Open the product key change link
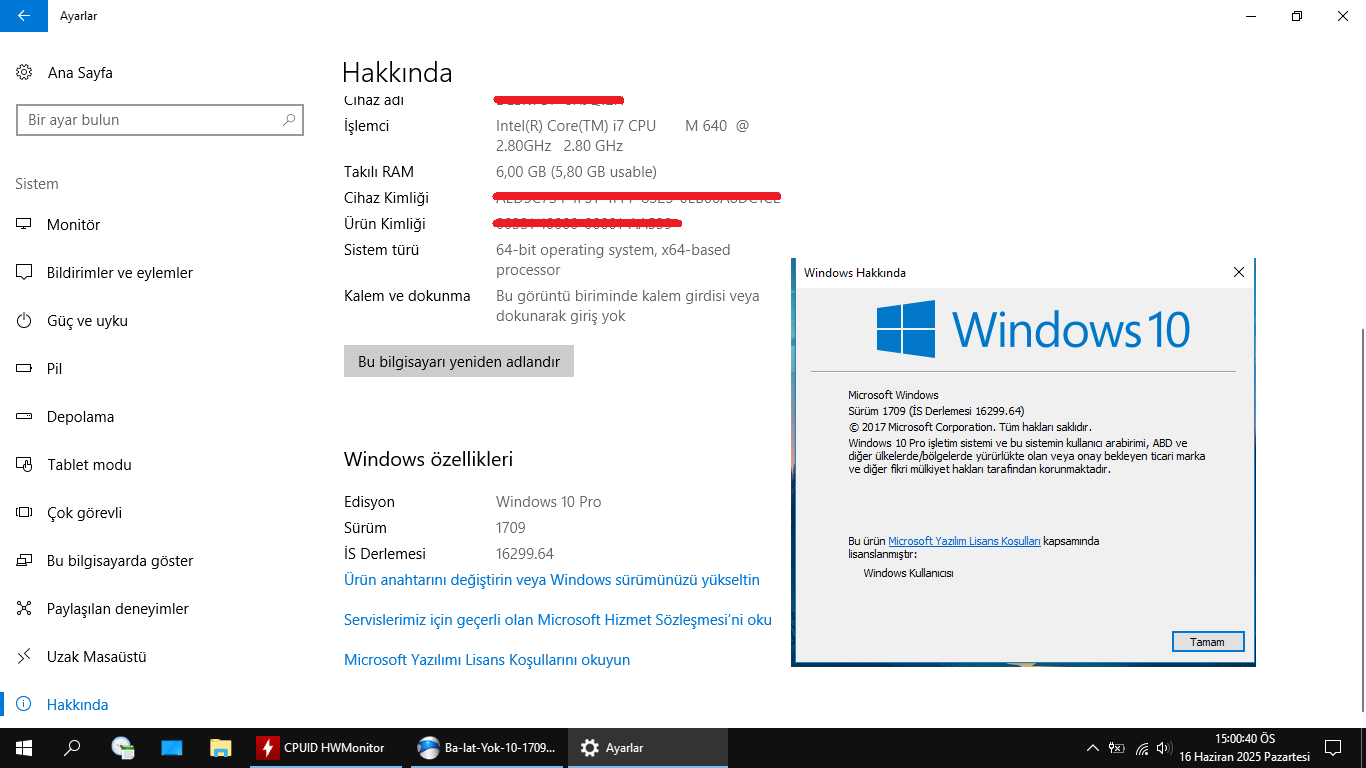1366x768 pixels. pyautogui.click(x=552, y=580)
